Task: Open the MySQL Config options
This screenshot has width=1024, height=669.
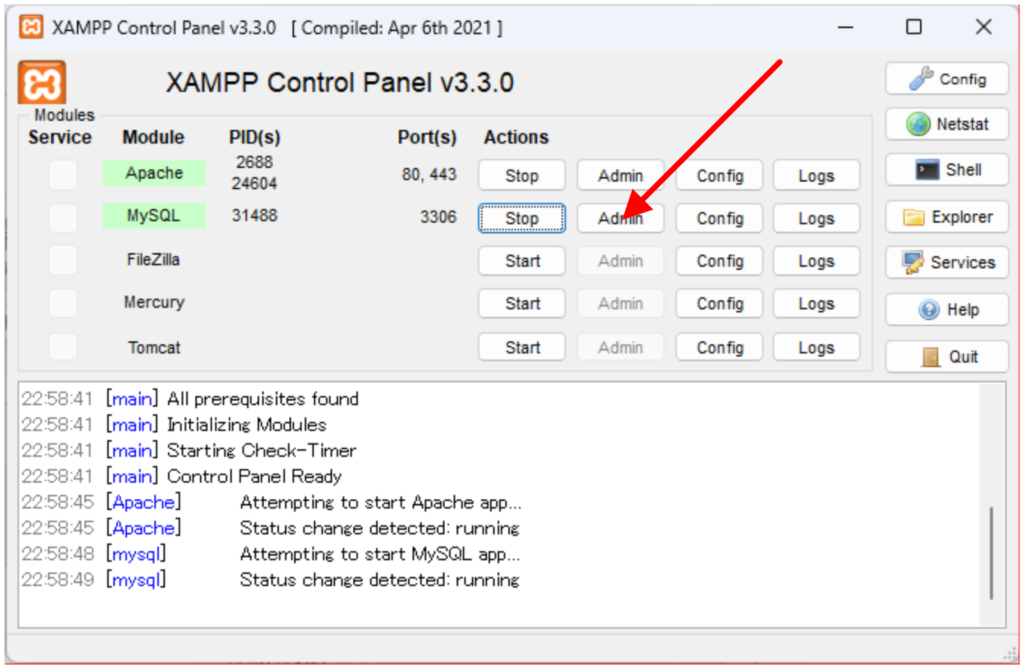Action: coord(719,218)
